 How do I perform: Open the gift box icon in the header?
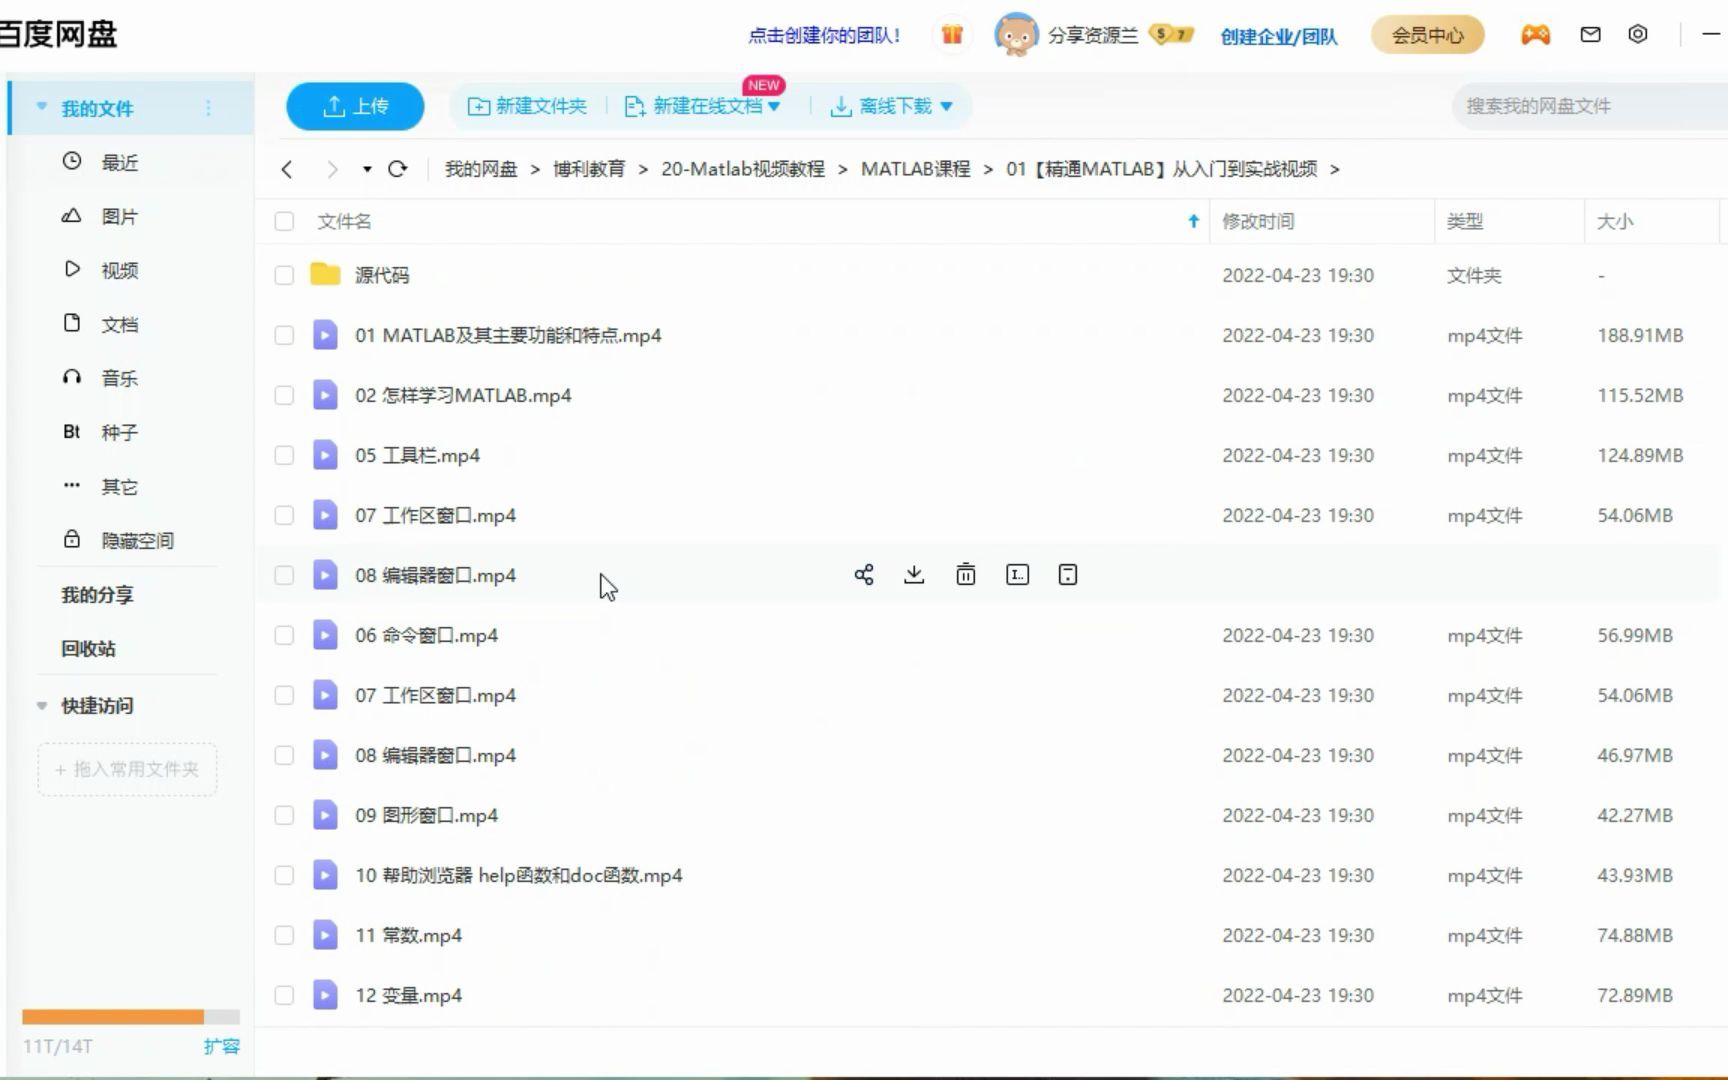point(952,35)
